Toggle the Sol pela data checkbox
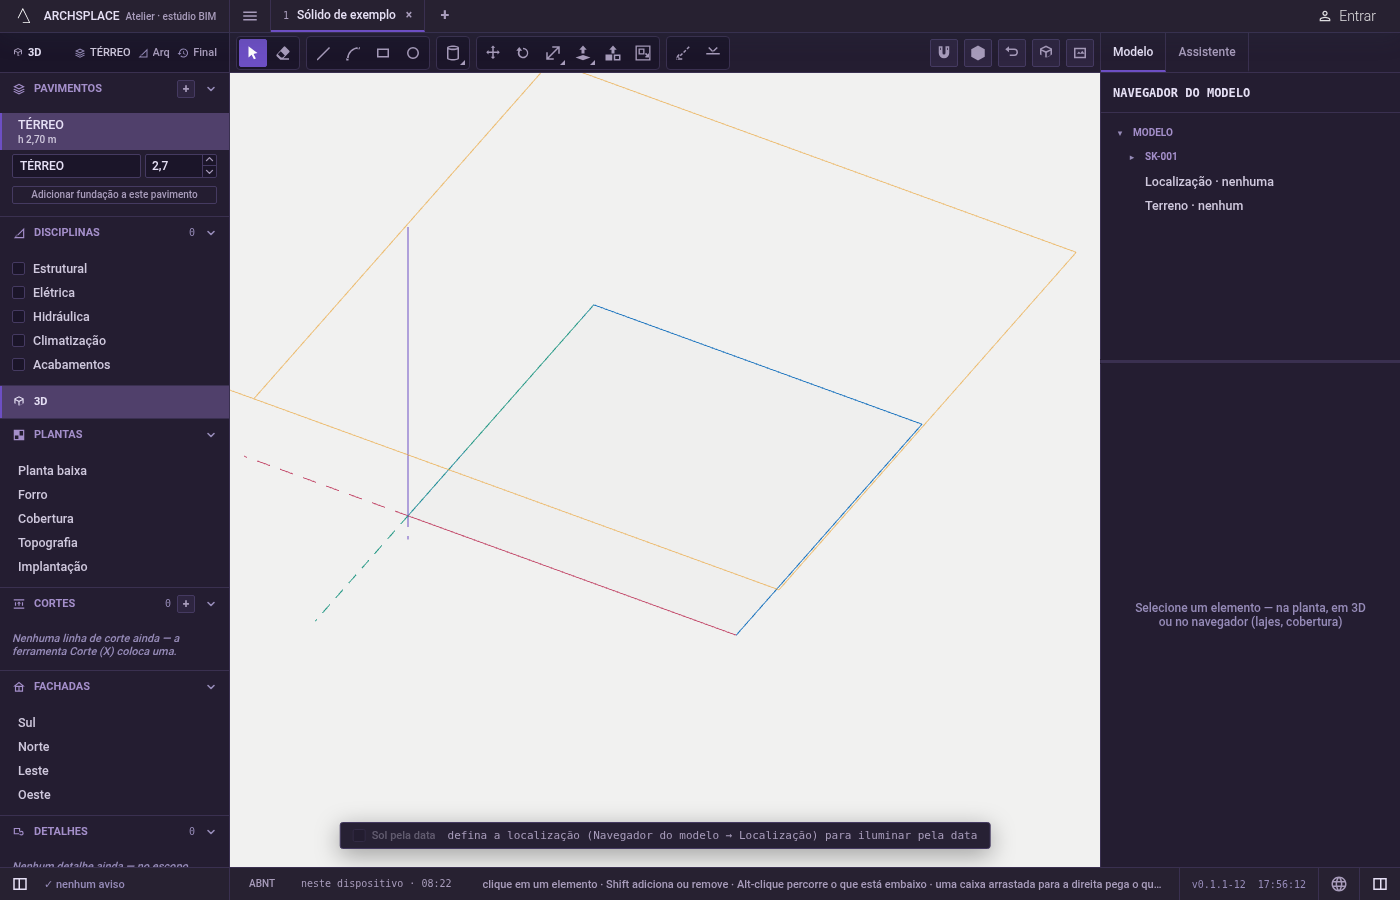 pos(359,836)
